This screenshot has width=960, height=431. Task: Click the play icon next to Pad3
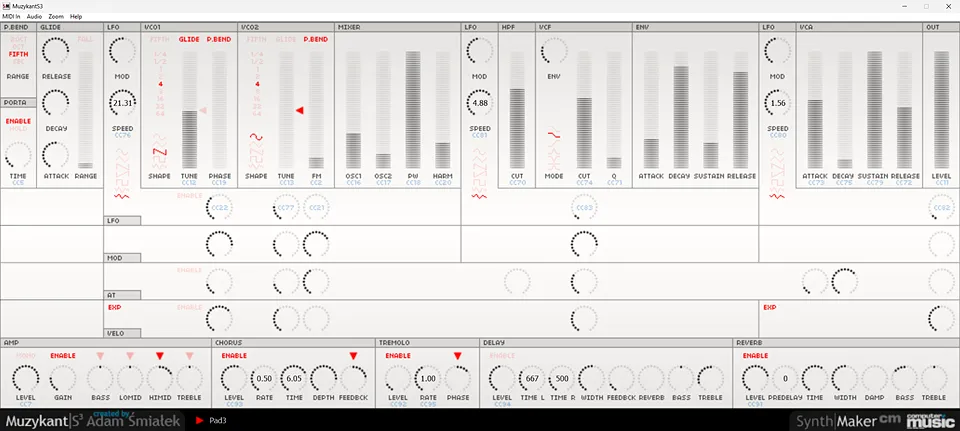(x=200, y=421)
